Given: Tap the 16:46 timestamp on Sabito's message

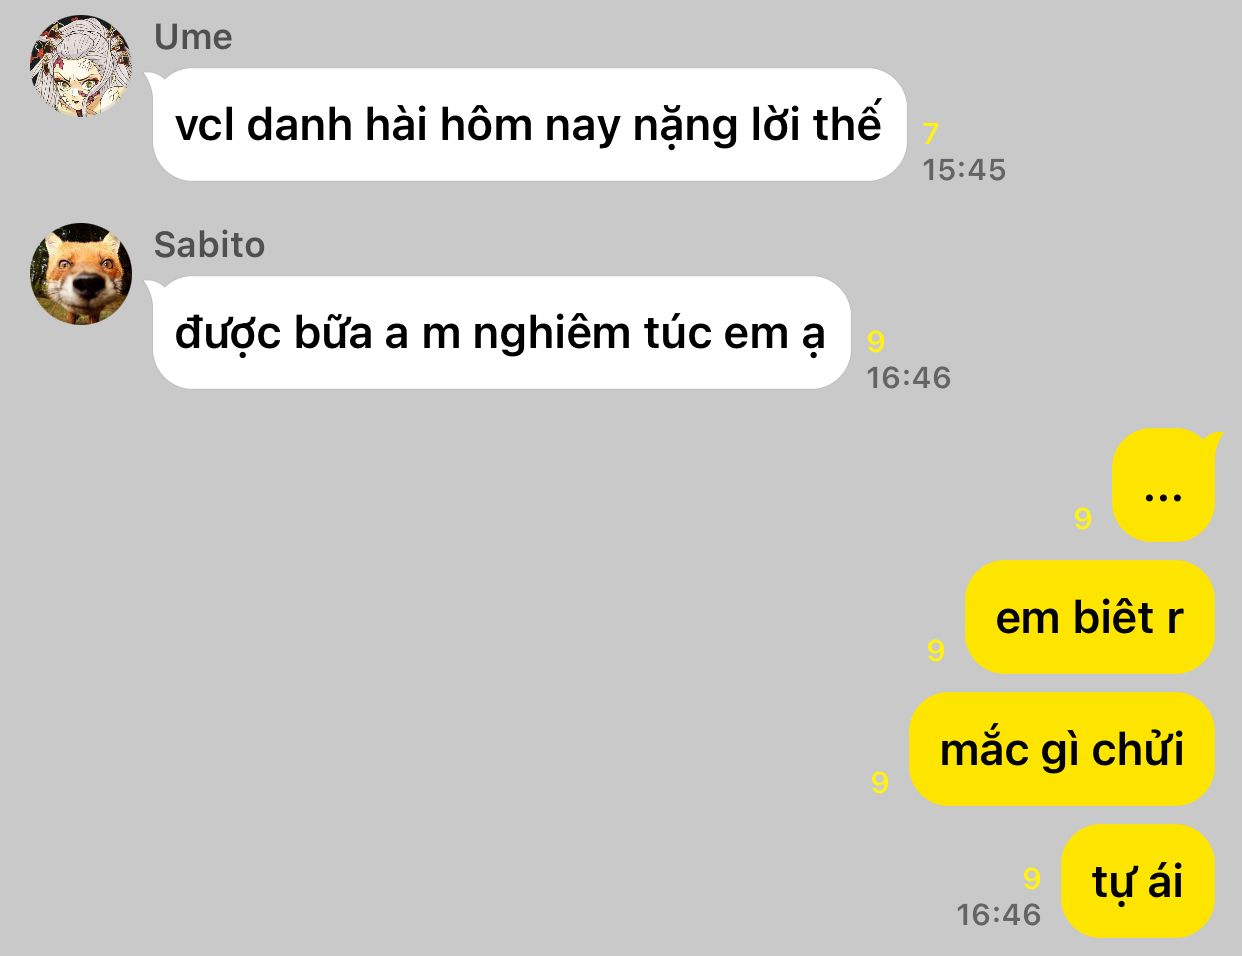Looking at the screenshot, I should [x=909, y=378].
